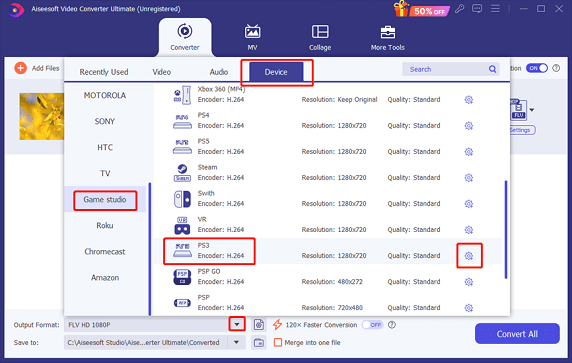
Task: Select SONY device category
Action: pyautogui.click(x=105, y=121)
